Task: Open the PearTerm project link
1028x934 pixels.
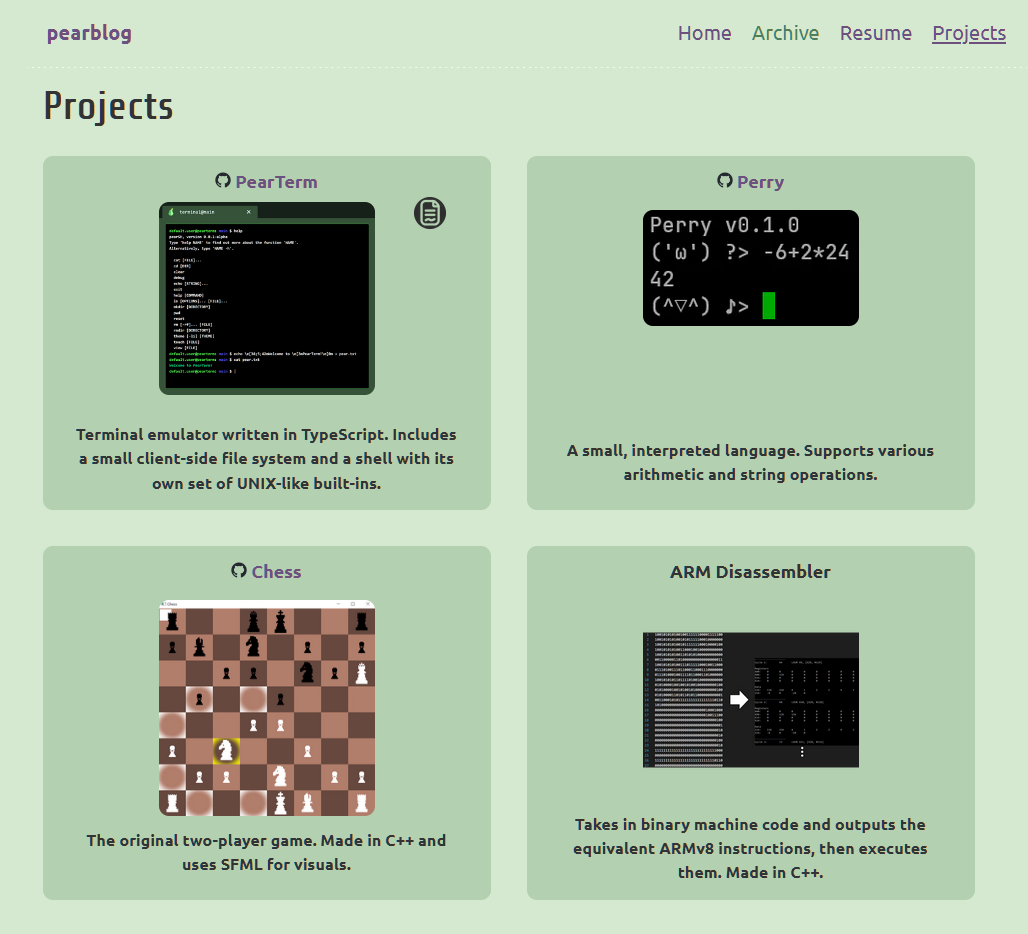Action: coord(276,182)
